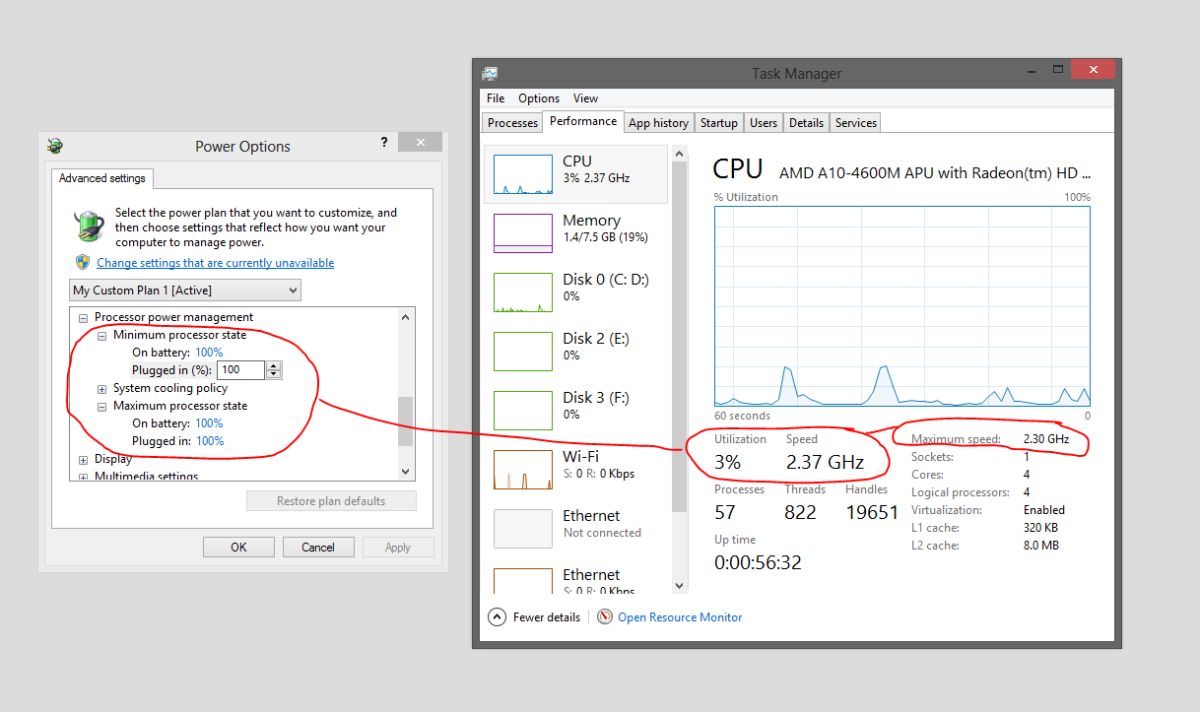Click the Threads count 822
The height and width of the screenshot is (712, 1200).
[x=800, y=512]
